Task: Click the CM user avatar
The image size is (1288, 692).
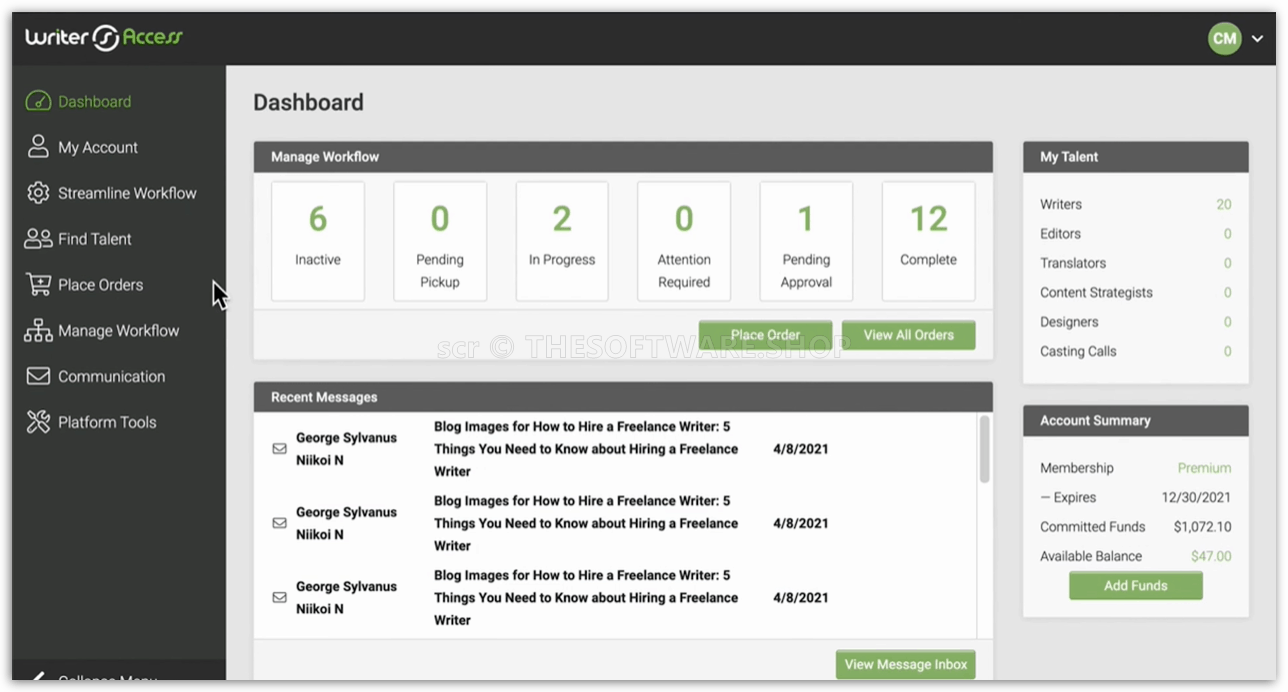Action: (x=1224, y=38)
